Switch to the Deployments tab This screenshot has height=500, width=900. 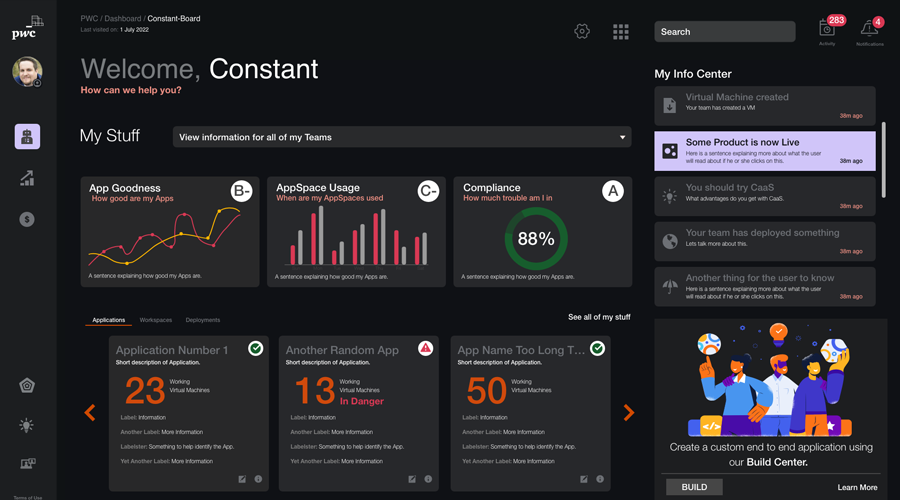click(x=203, y=320)
